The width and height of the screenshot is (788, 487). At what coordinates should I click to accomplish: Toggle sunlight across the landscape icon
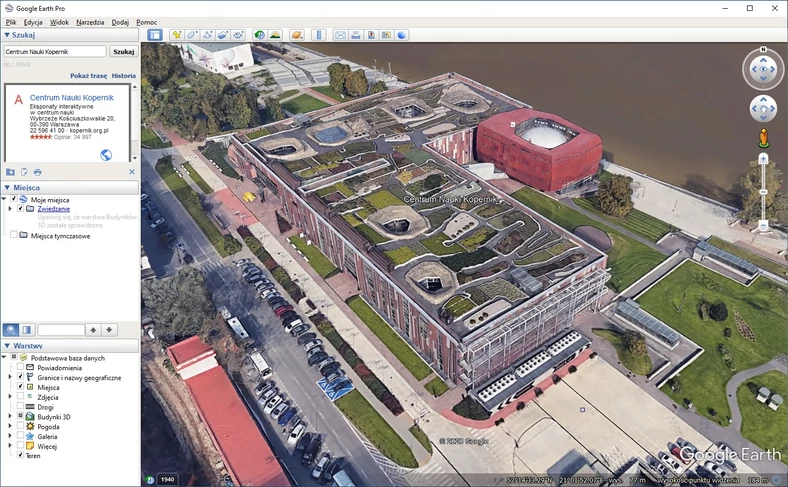[274, 35]
